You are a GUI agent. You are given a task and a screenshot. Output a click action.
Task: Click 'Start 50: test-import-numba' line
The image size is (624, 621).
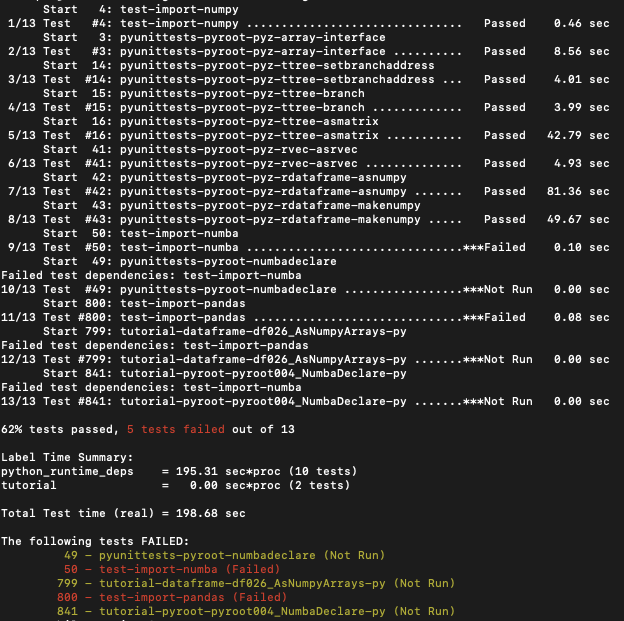(x=140, y=233)
